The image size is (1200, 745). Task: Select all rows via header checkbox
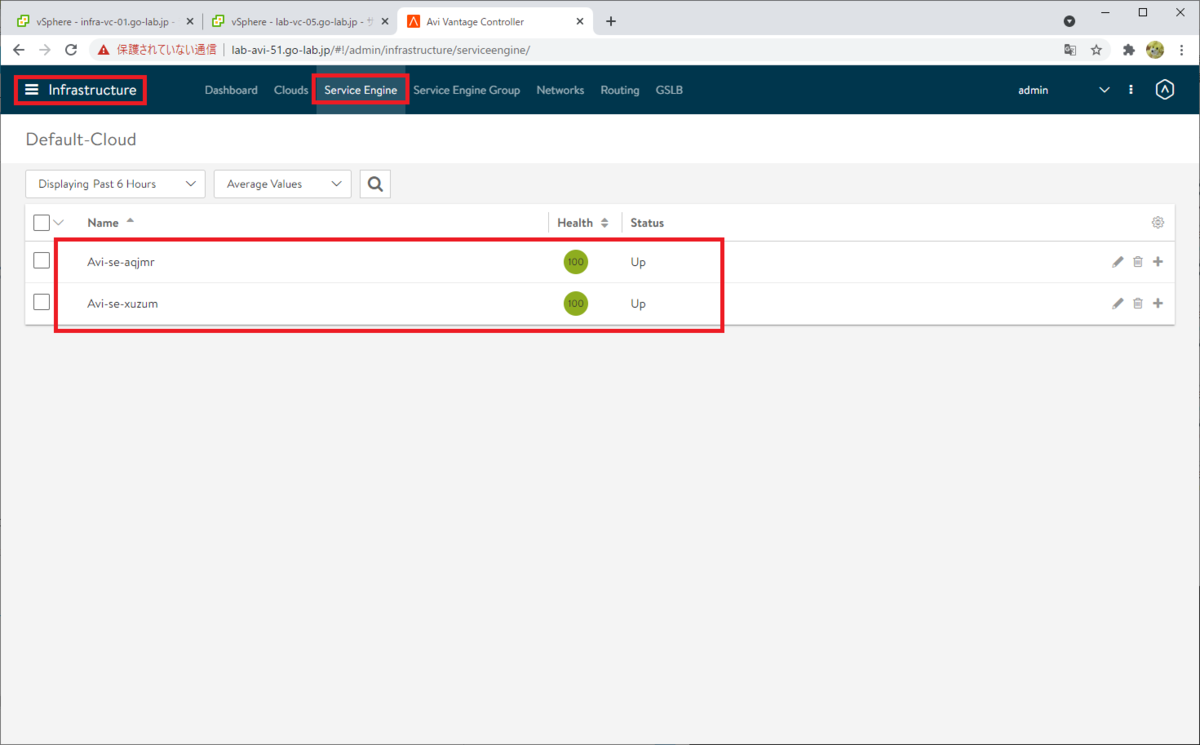(x=41, y=223)
